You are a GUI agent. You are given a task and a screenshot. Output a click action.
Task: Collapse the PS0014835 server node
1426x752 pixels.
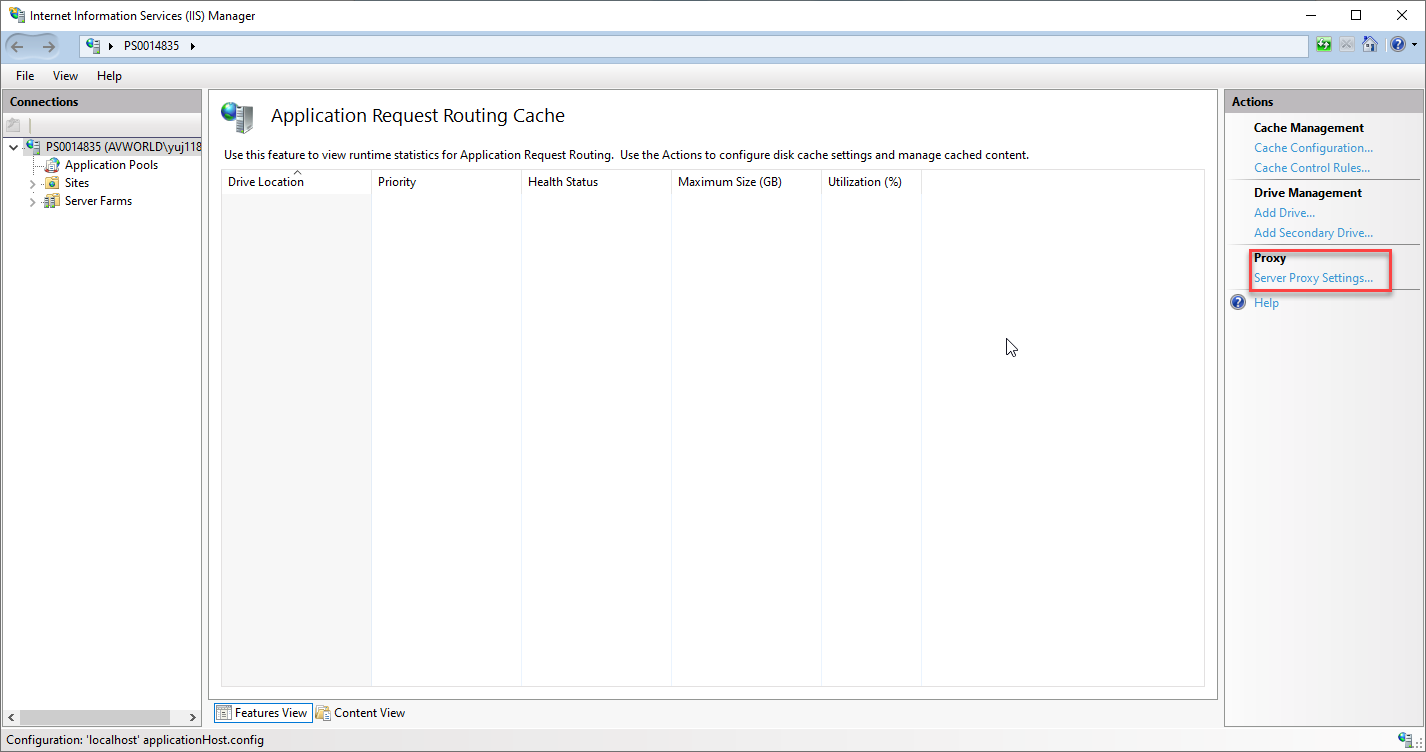coord(13,148)
